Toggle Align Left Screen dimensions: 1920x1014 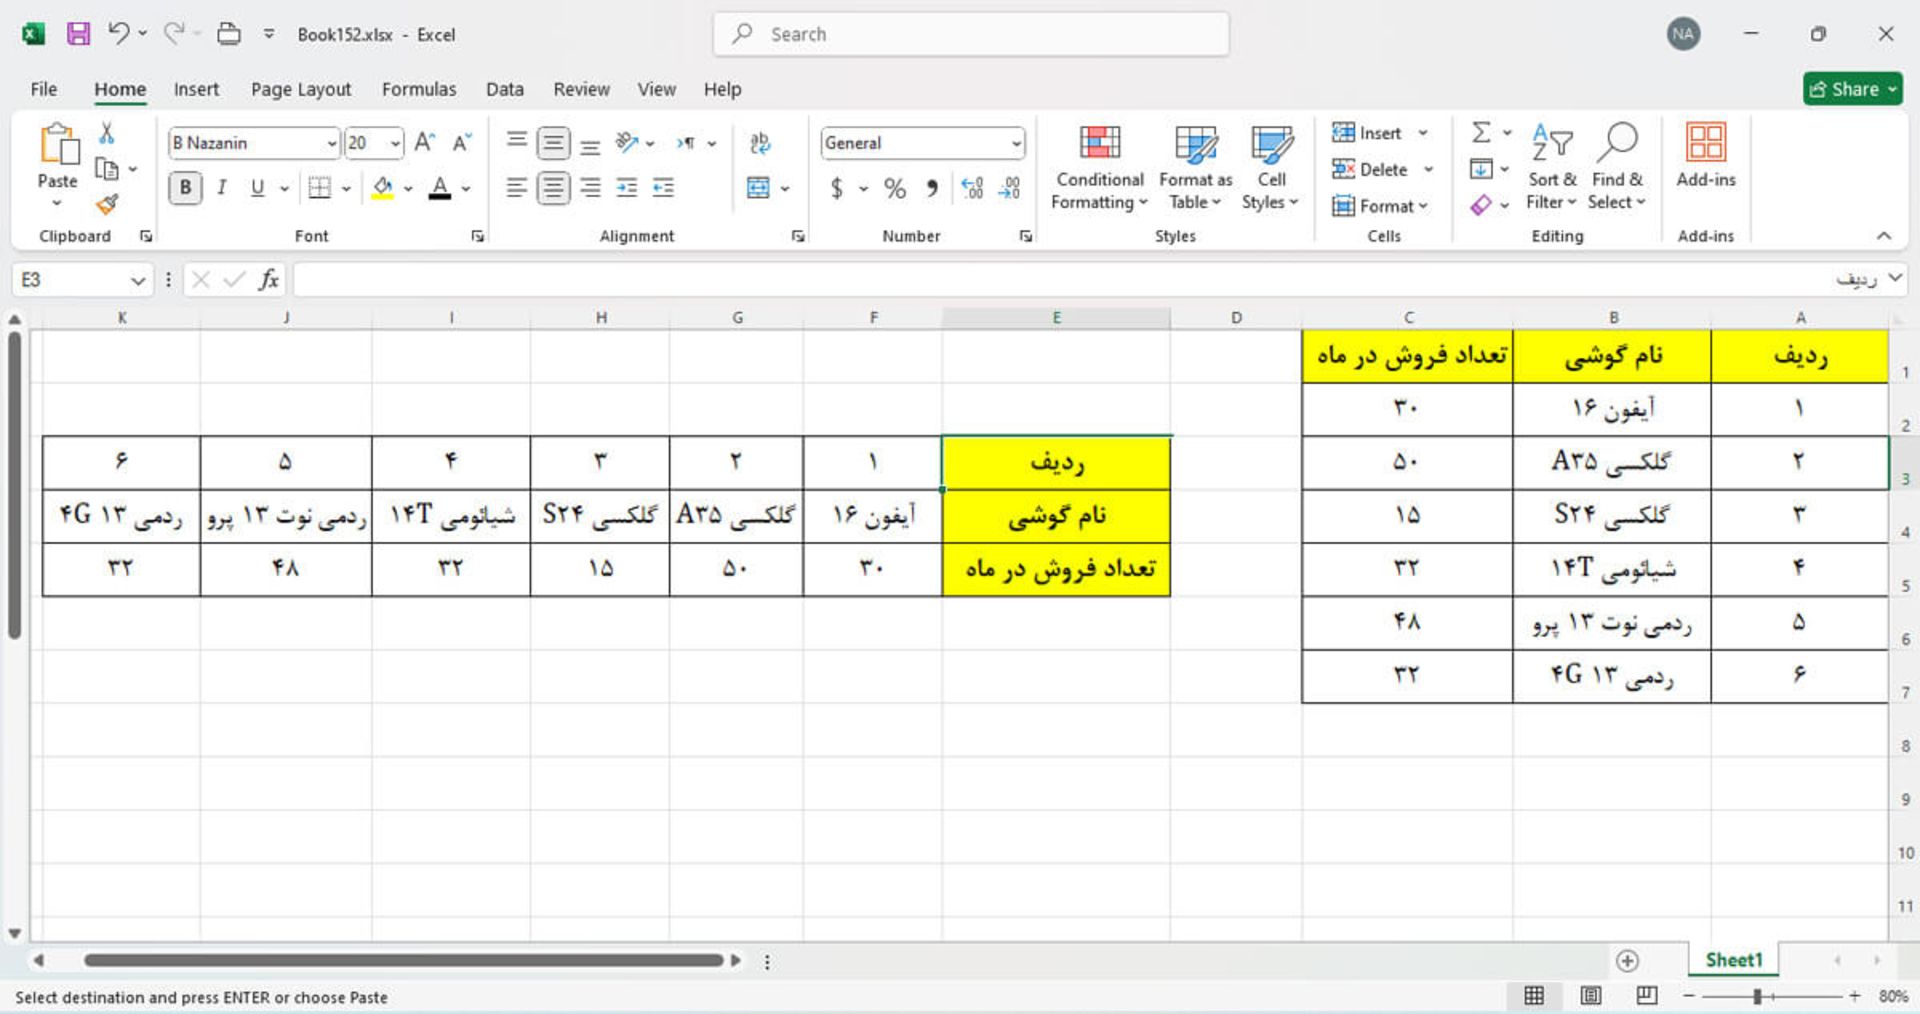516,188
